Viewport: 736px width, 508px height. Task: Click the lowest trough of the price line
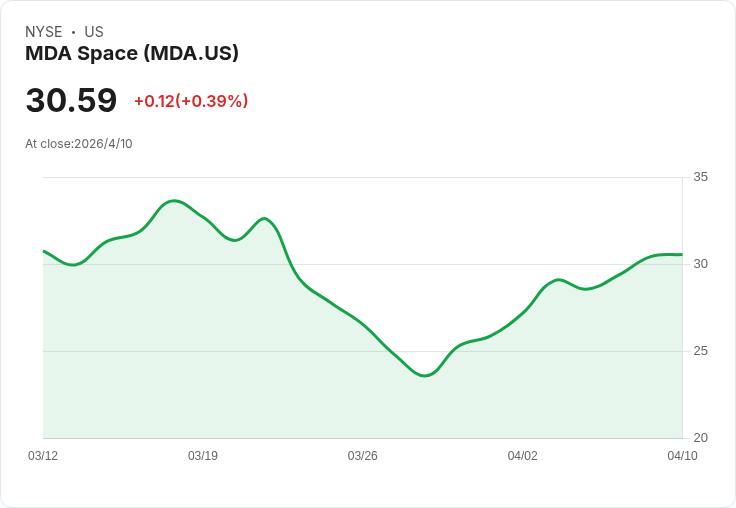pos(426,376)
